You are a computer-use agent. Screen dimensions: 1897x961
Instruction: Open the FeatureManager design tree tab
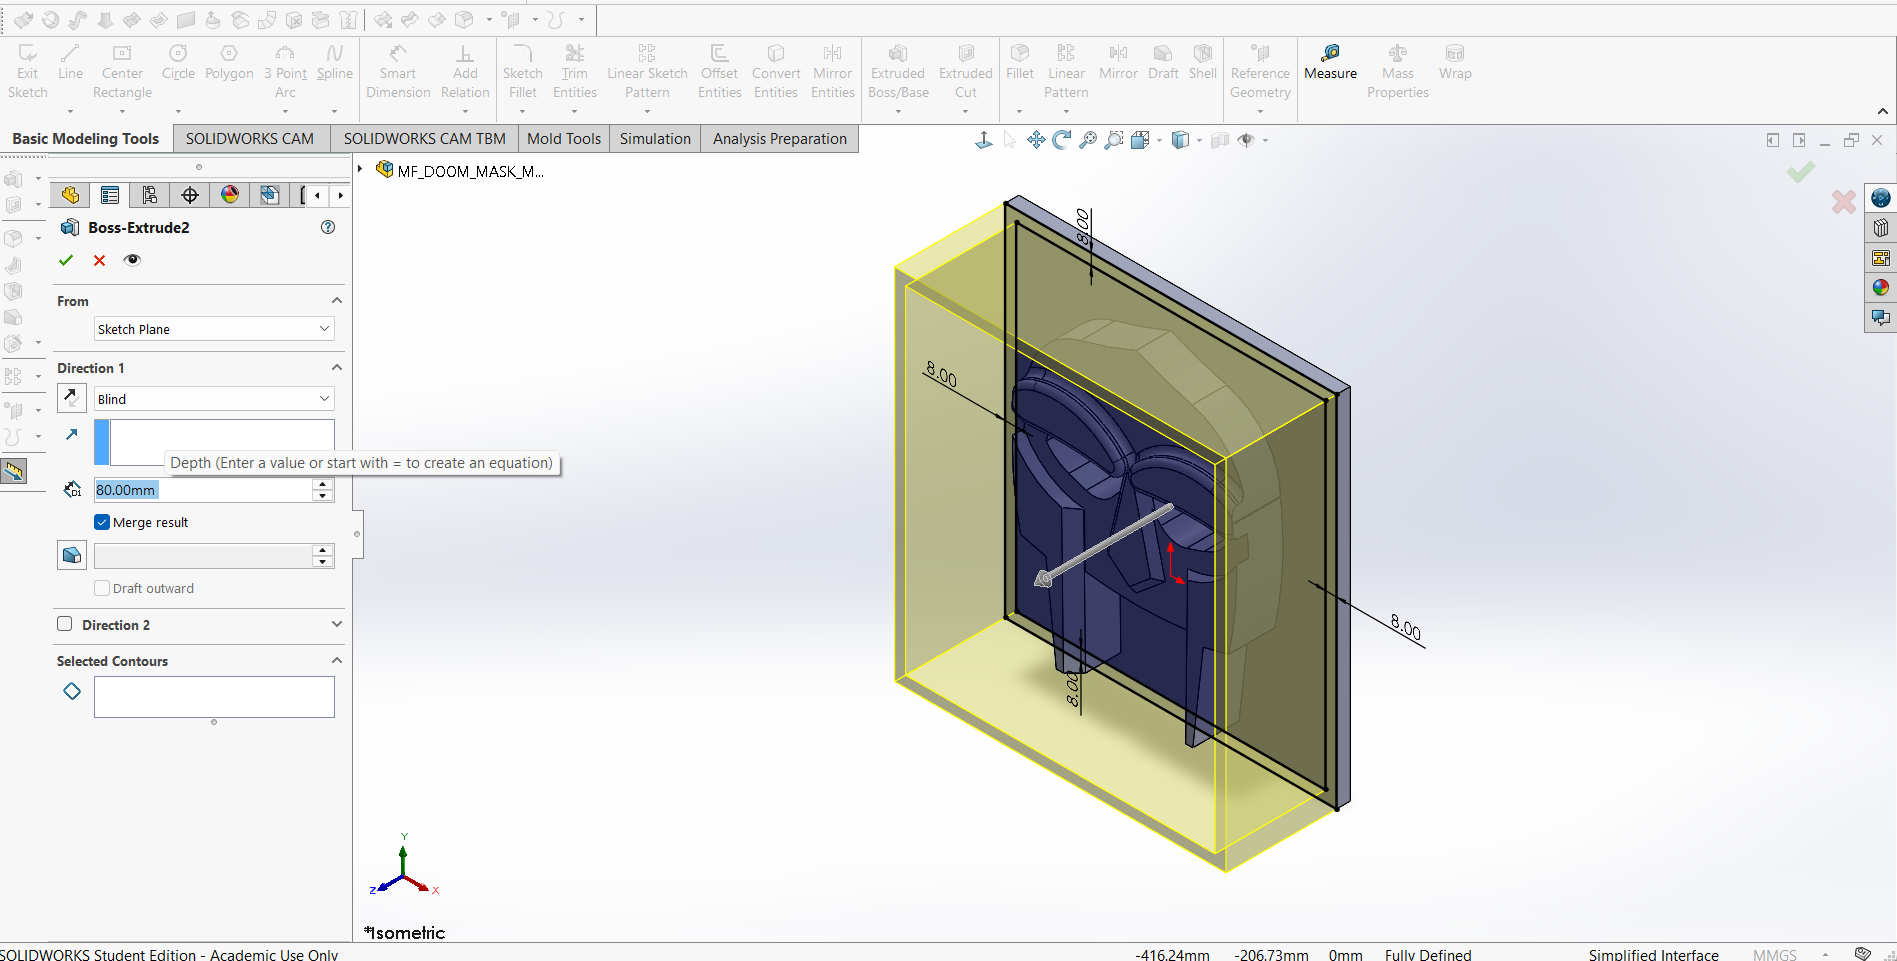click(x=70, y=195)
